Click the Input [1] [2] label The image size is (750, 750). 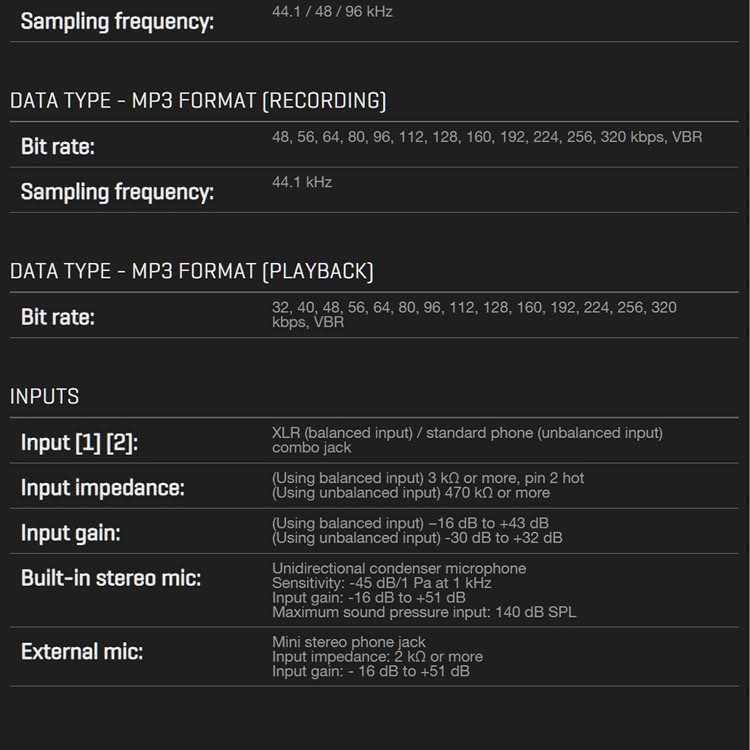(x=79, y=442)
